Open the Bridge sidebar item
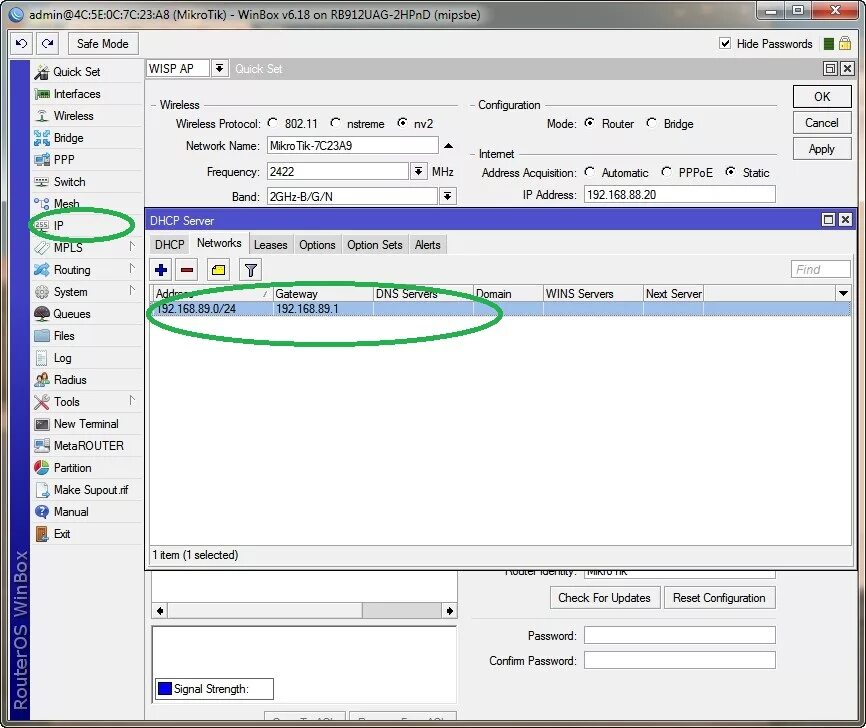The height and width of the screenshot is (728, 866). 86,138
